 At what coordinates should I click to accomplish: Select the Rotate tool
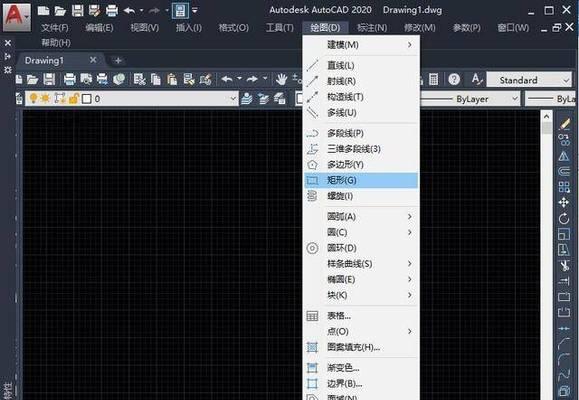[x=564, y=218]
